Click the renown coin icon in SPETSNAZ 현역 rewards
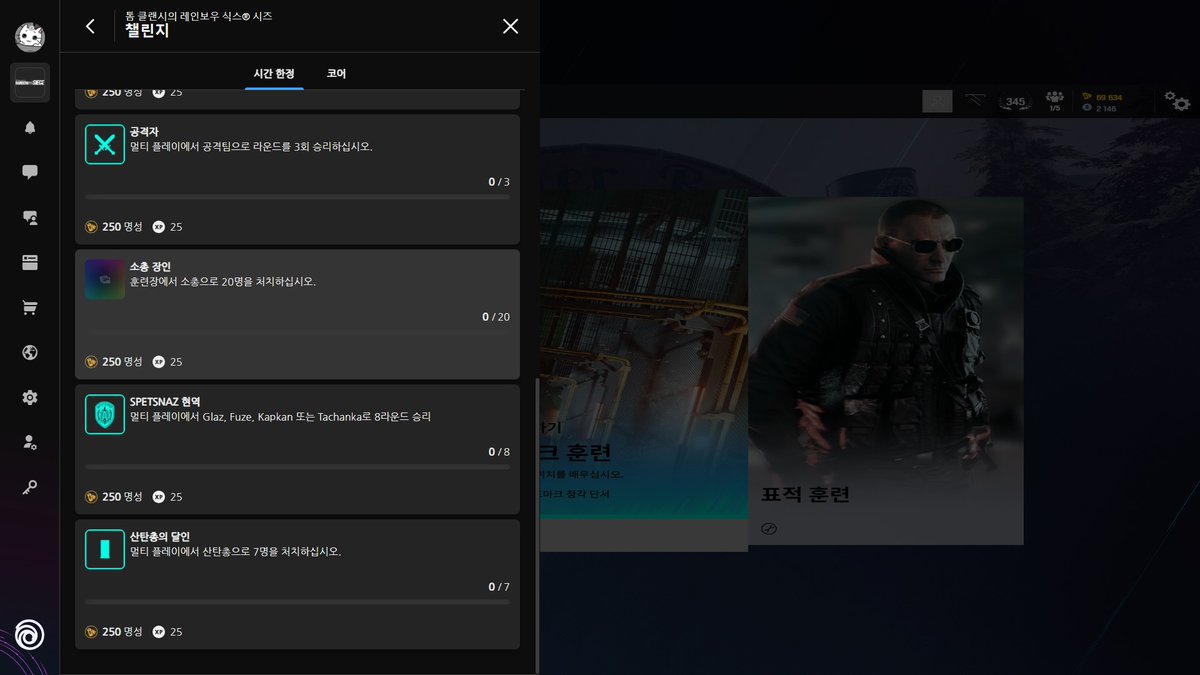The height and width of the screenshot is (675, 1200). tap(91, 497)
